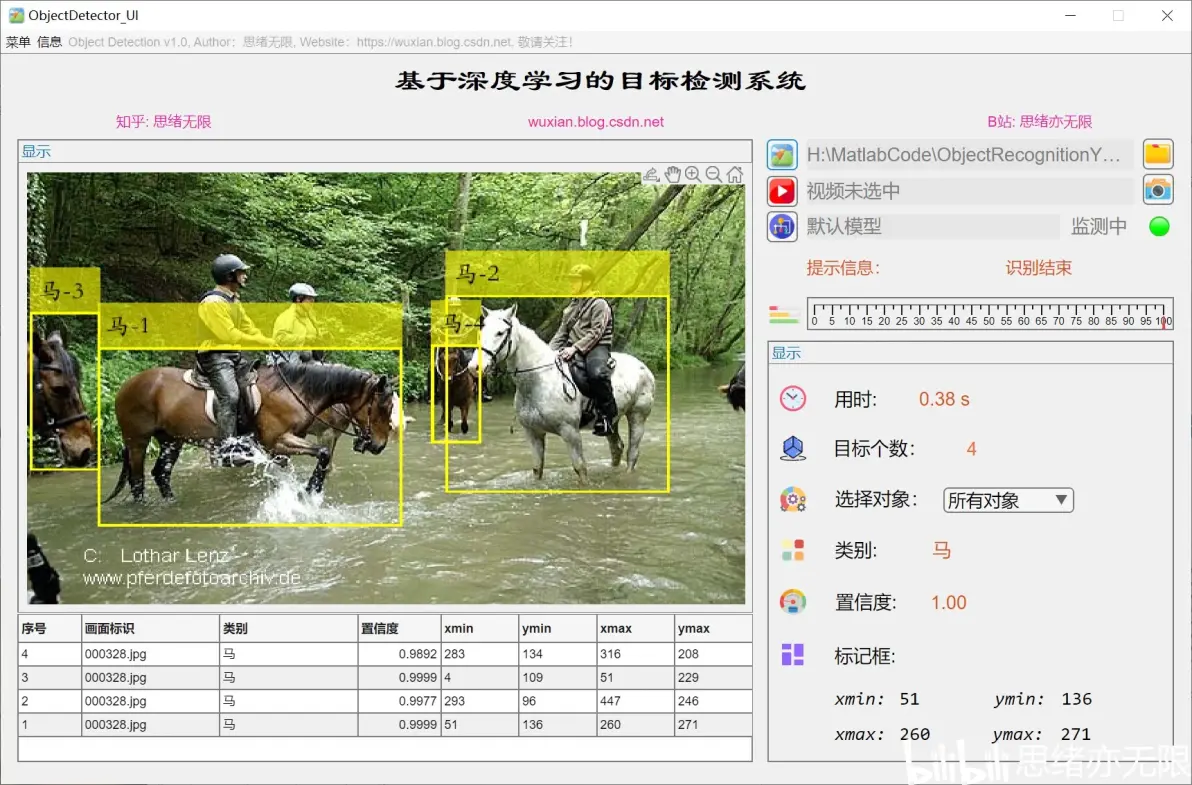Click the model selection icon
Image resolution: width=1192 pixels, height=785 pixels.
pyautogui.click(x=781, y=226)
